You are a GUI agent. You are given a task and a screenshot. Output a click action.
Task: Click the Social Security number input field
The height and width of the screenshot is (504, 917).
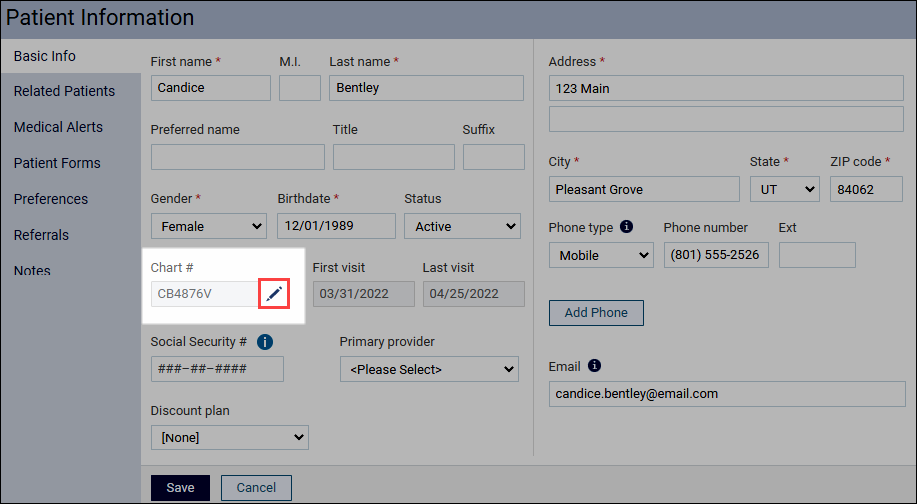[x=217, y=370]
